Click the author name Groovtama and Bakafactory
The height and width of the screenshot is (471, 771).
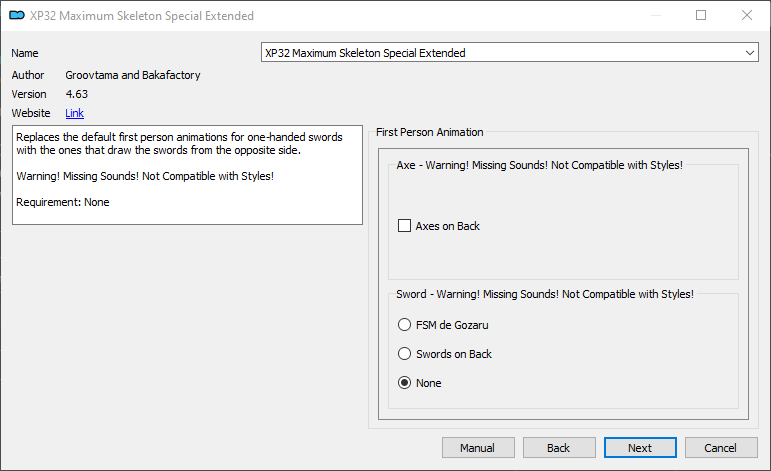coord(134,75)
